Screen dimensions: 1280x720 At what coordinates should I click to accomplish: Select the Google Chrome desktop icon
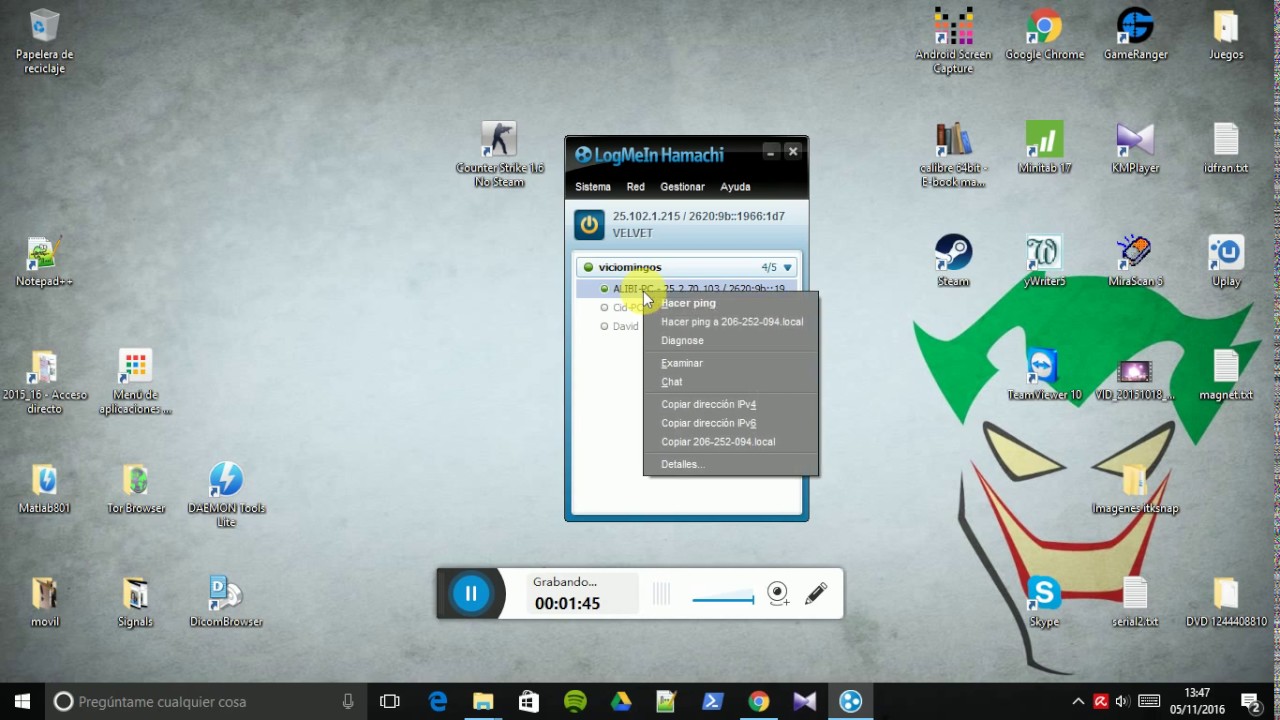1044,34
